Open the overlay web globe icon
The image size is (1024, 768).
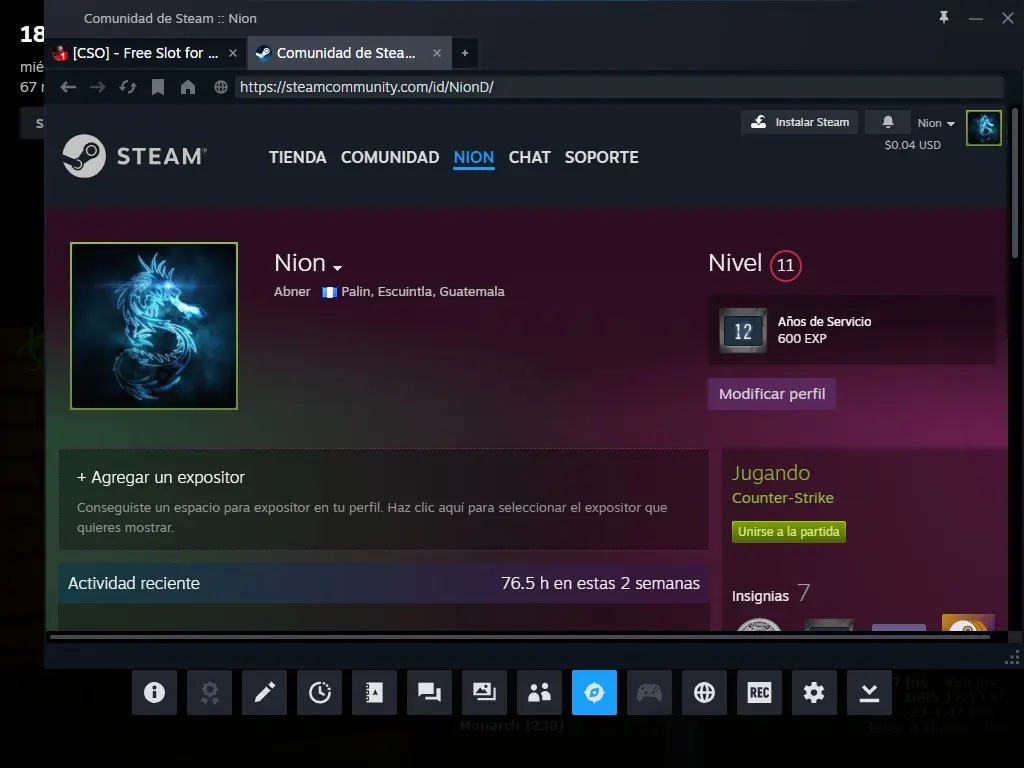coord(704,692)
